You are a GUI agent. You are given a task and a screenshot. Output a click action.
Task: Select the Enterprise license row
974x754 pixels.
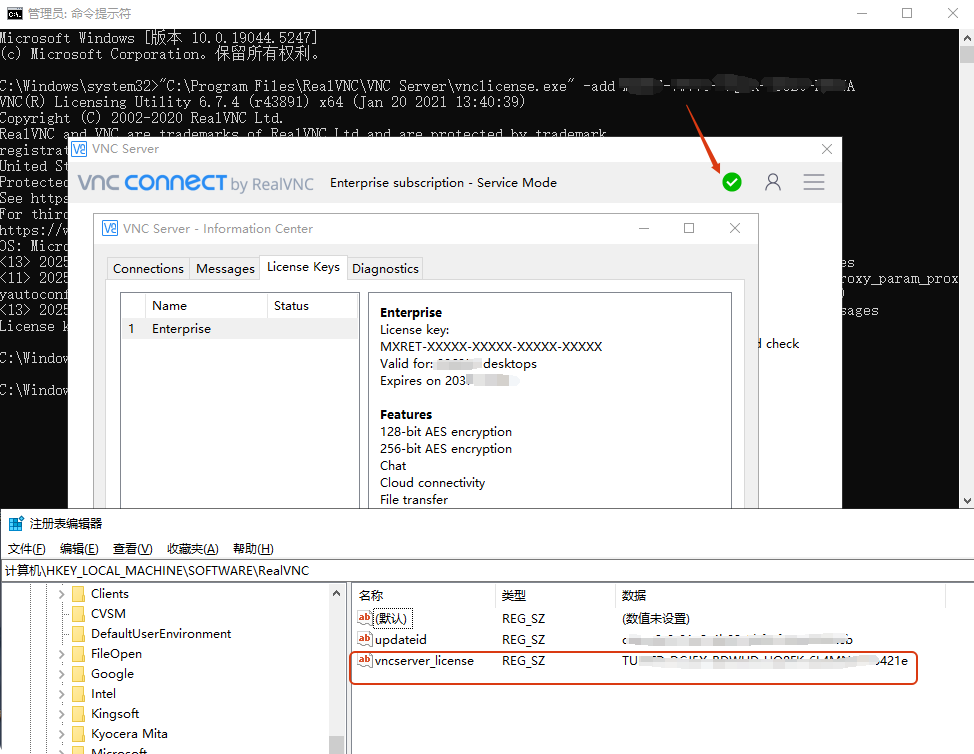pos(240,329)
